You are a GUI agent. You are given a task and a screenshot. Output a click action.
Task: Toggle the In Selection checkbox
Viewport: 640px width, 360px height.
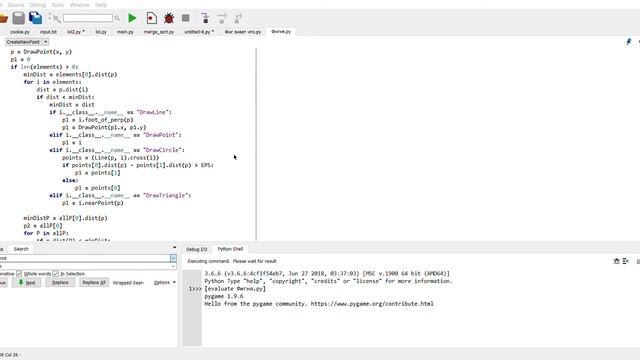click(x=56, y=273)
